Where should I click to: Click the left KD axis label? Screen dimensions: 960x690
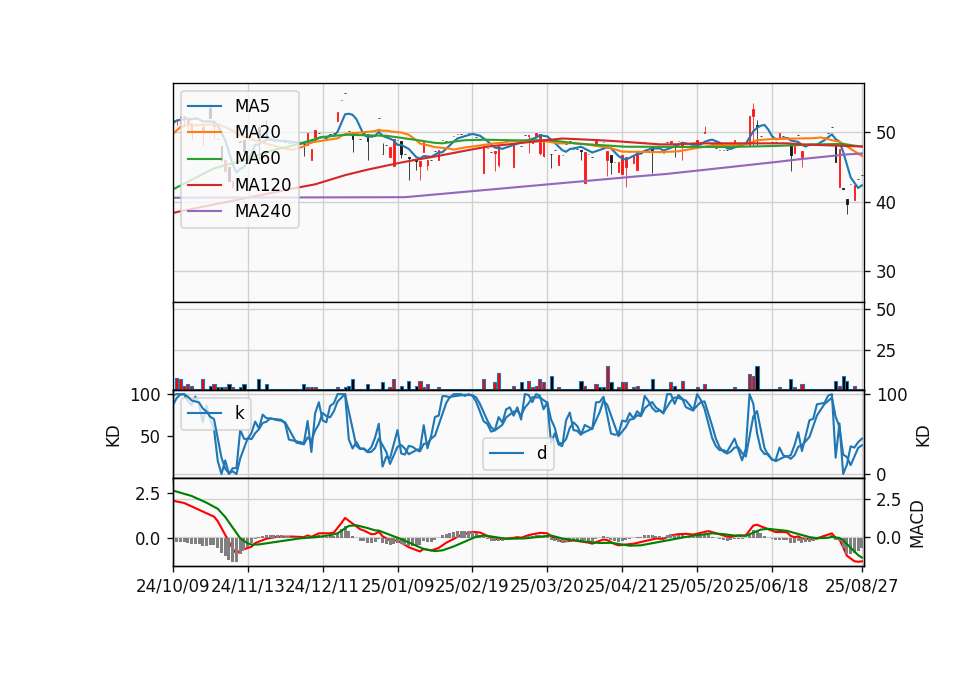113,436
